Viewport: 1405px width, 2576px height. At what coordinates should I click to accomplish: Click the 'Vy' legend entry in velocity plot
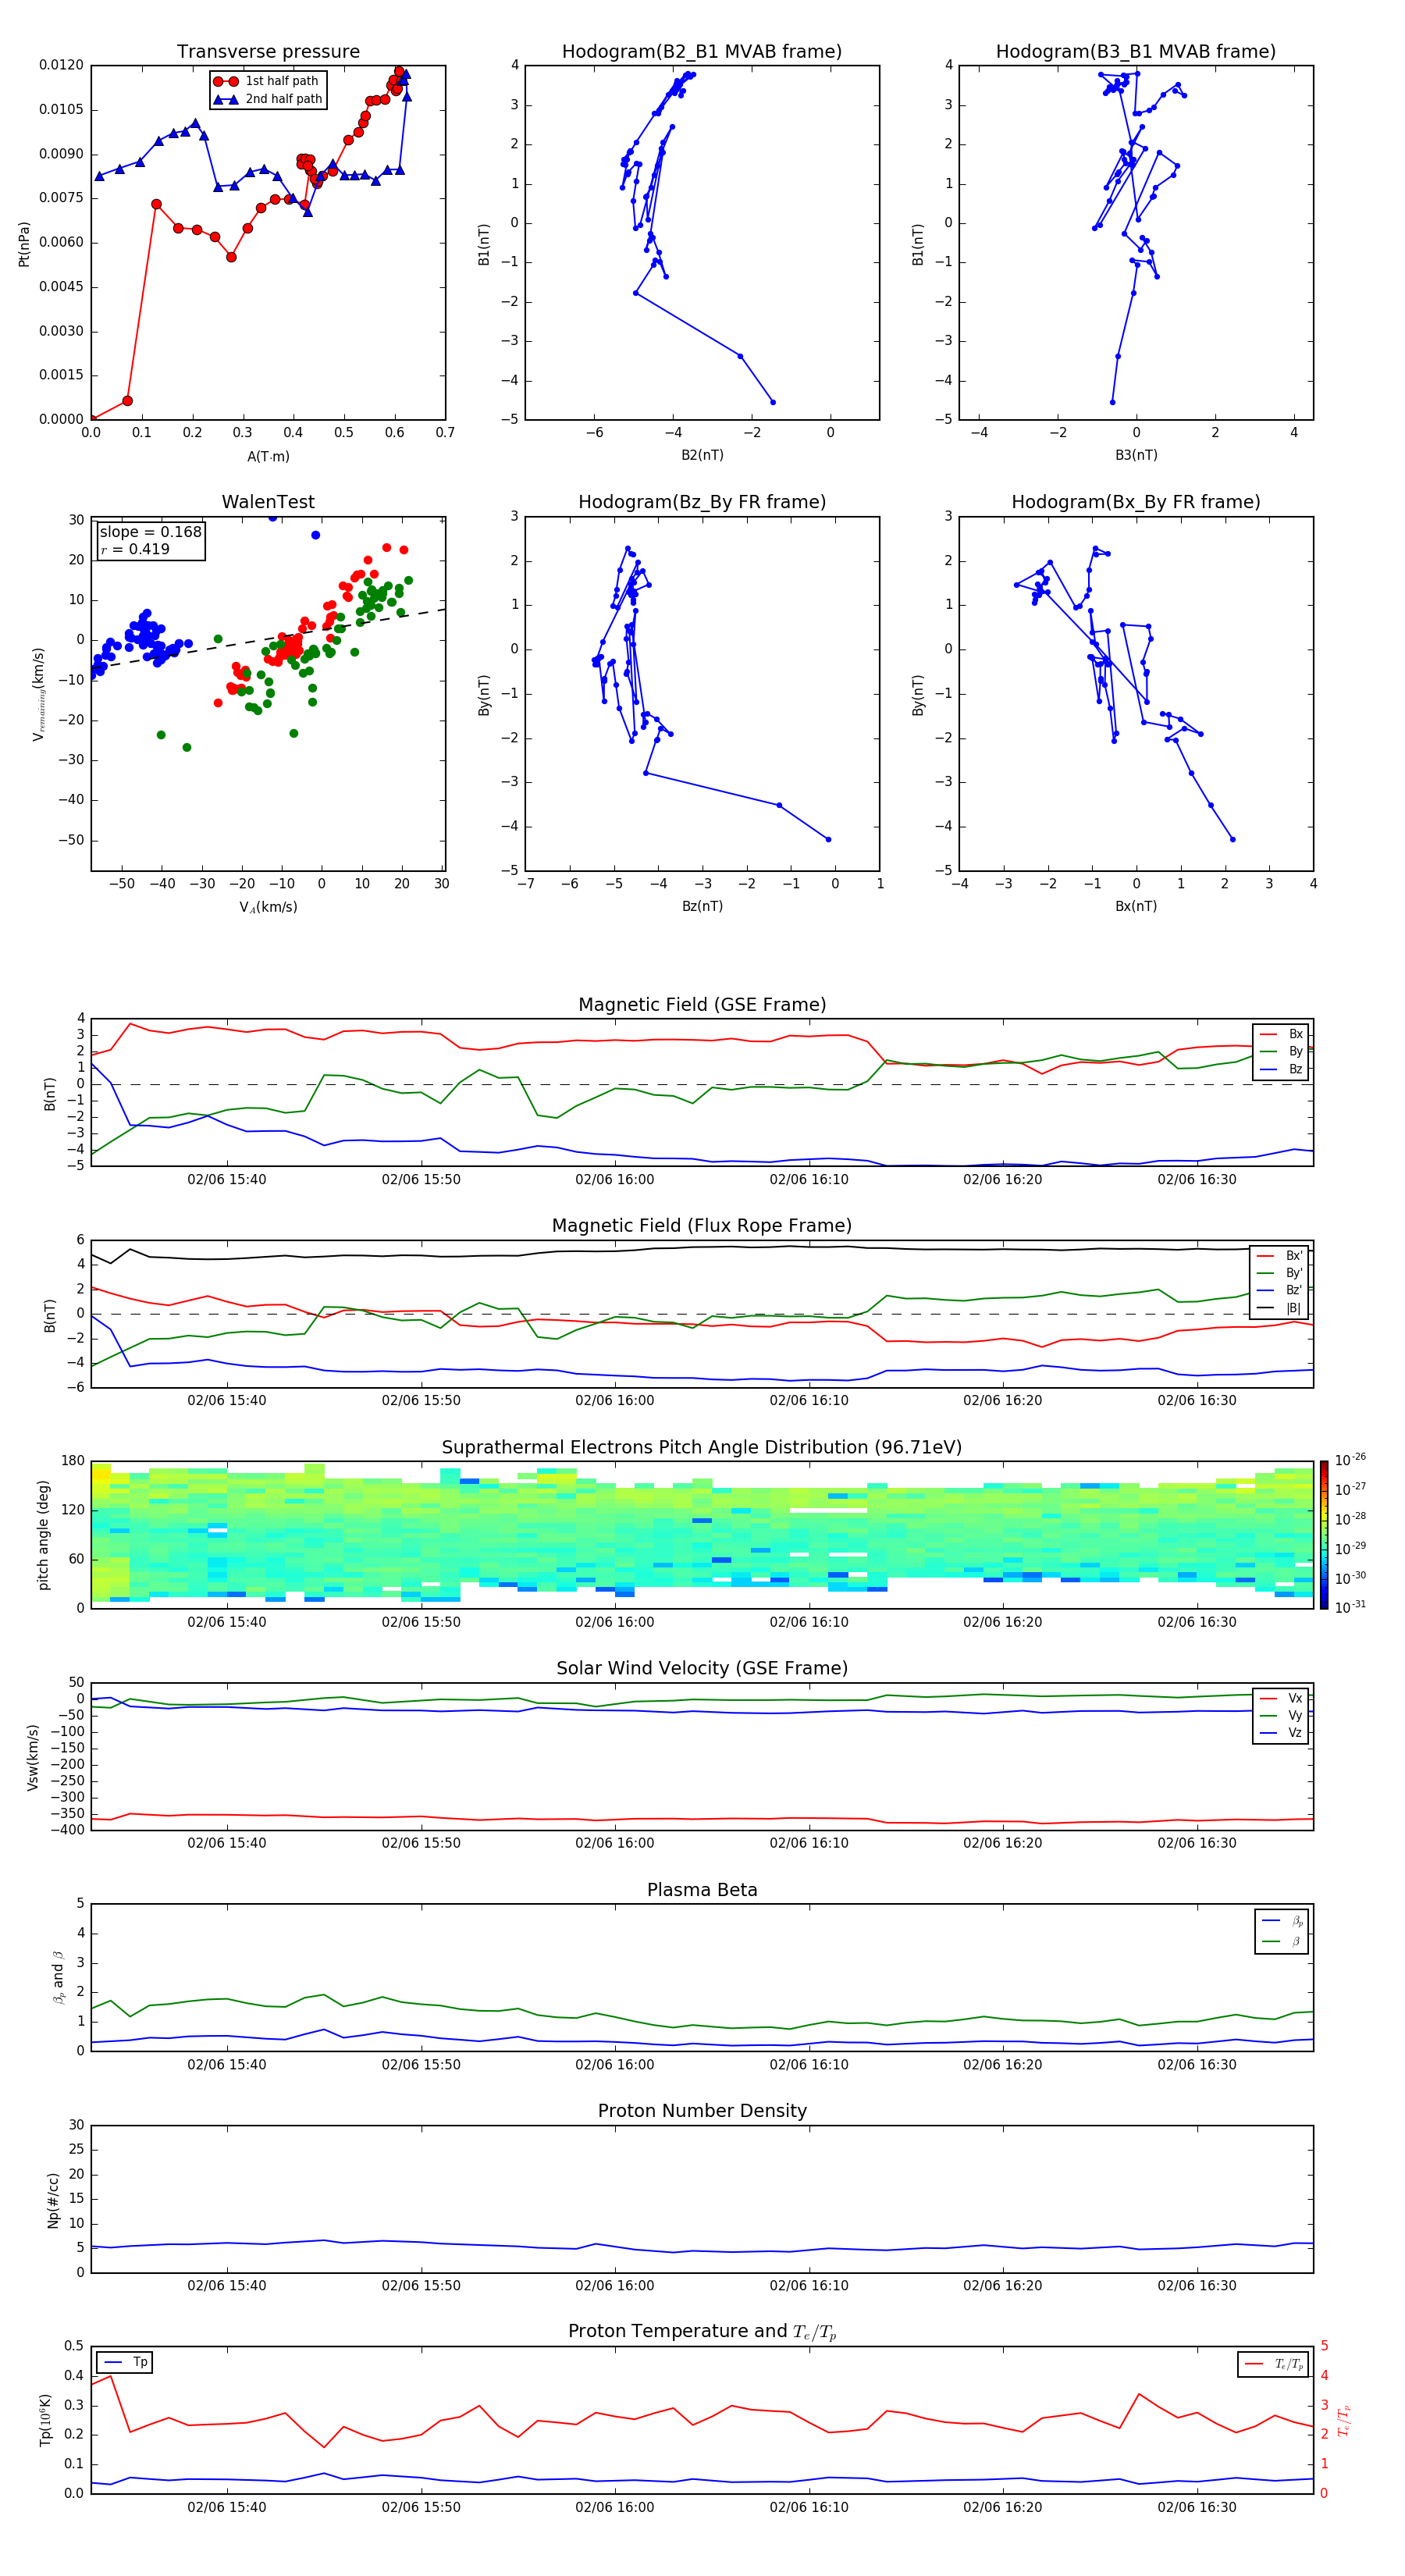pos(1281,1715)
